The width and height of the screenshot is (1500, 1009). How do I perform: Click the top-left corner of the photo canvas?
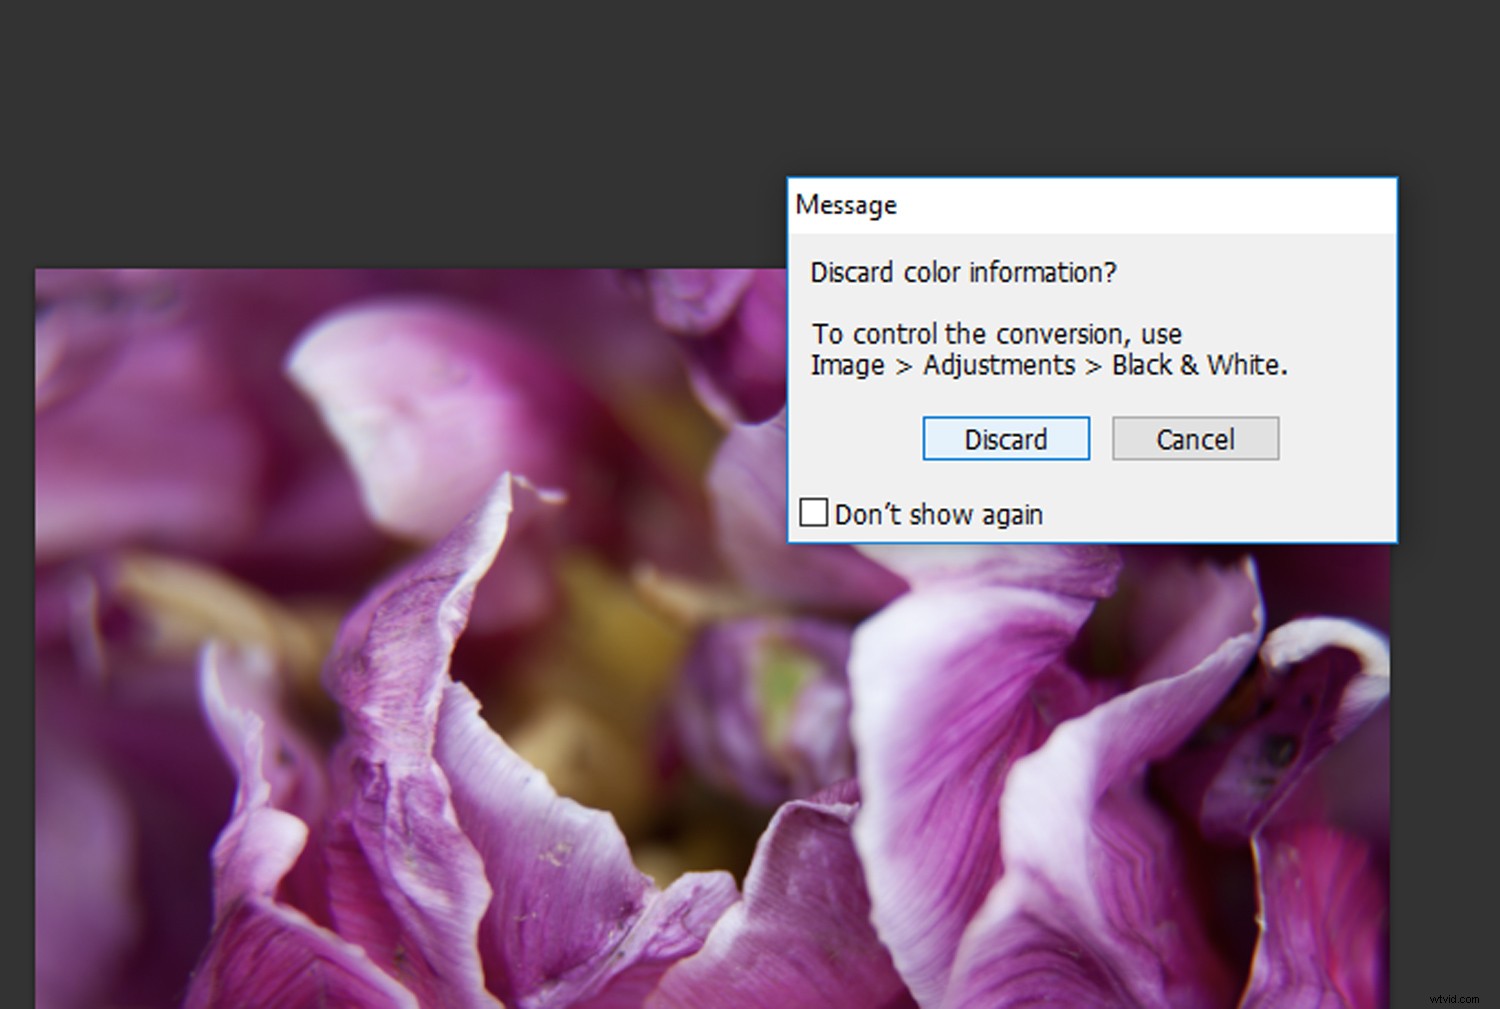(x=40, y=273)
